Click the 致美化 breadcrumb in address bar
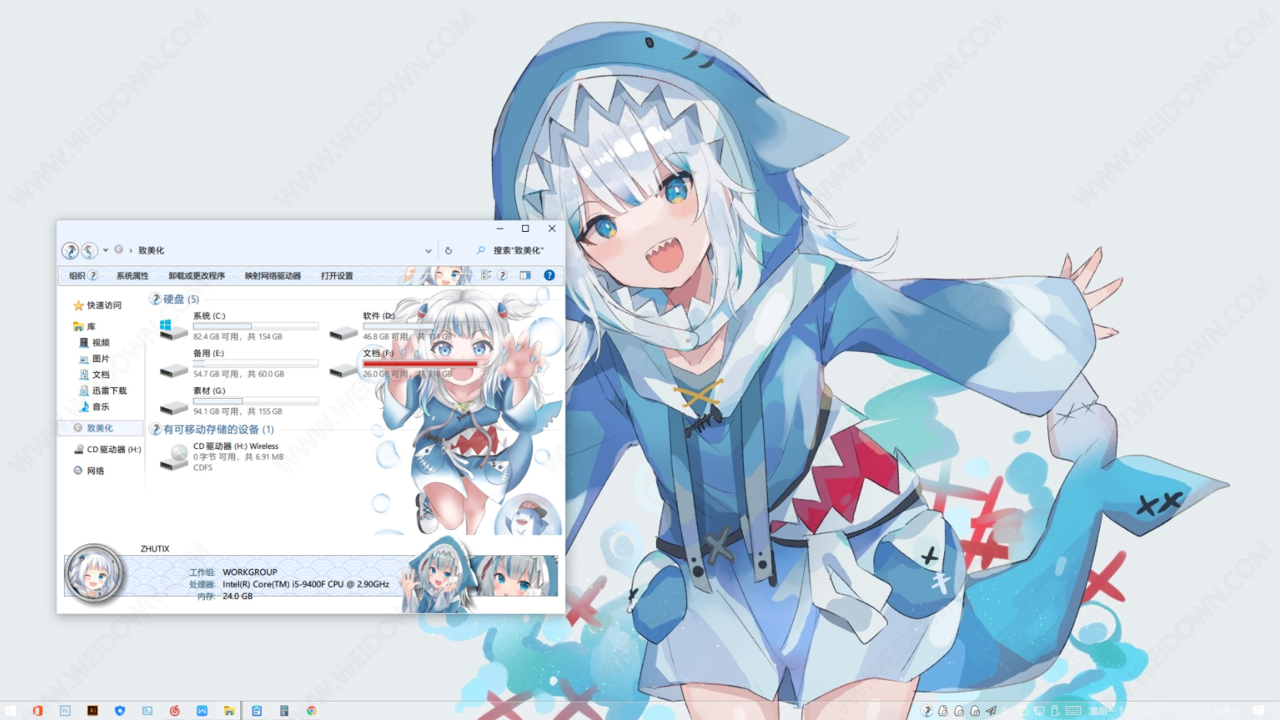Viewport: 1280px width, 720px height. click(151, 251)
